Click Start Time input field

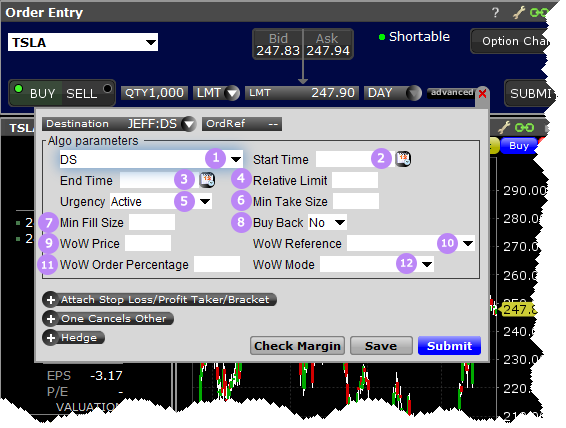pos(355,159)
